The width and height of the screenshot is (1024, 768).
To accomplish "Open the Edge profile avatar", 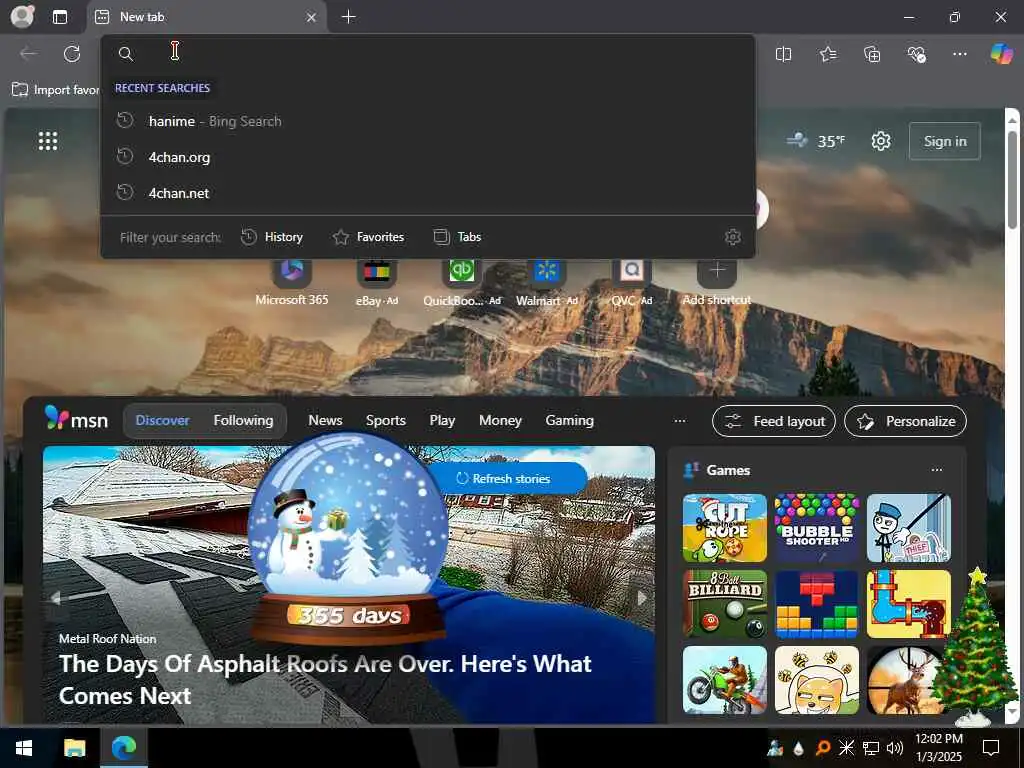I will click(22, 16).
